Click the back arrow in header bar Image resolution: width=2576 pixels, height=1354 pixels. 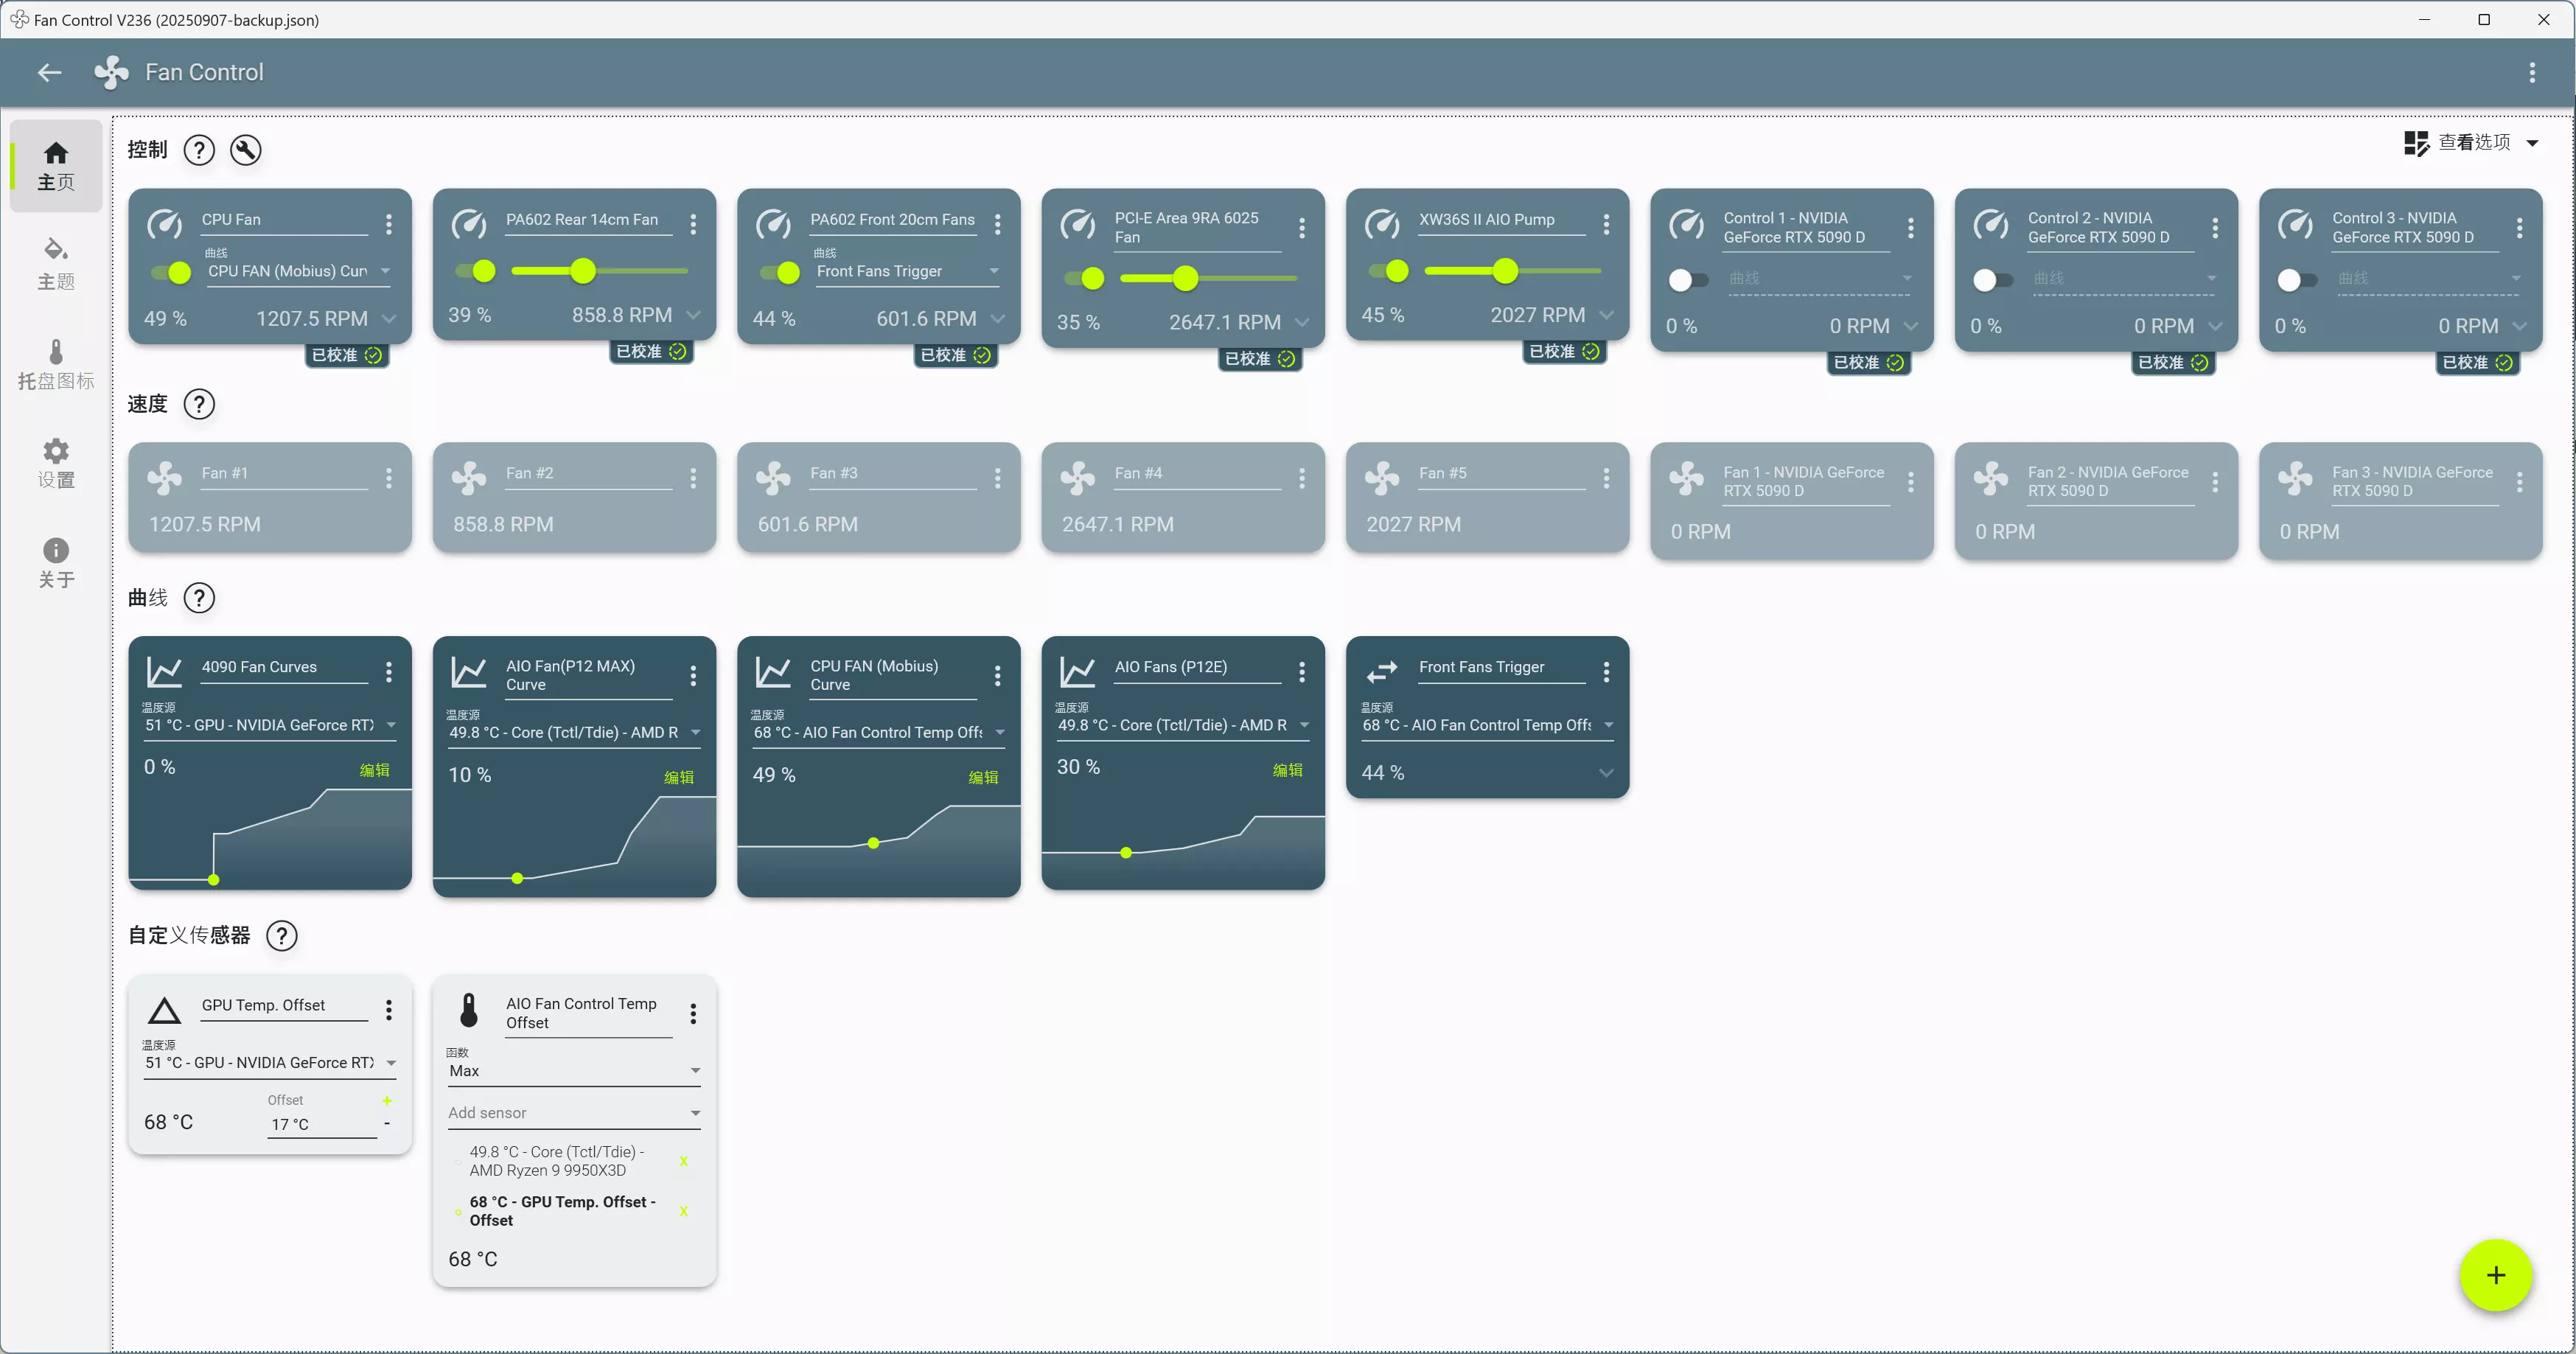point(49,72)
